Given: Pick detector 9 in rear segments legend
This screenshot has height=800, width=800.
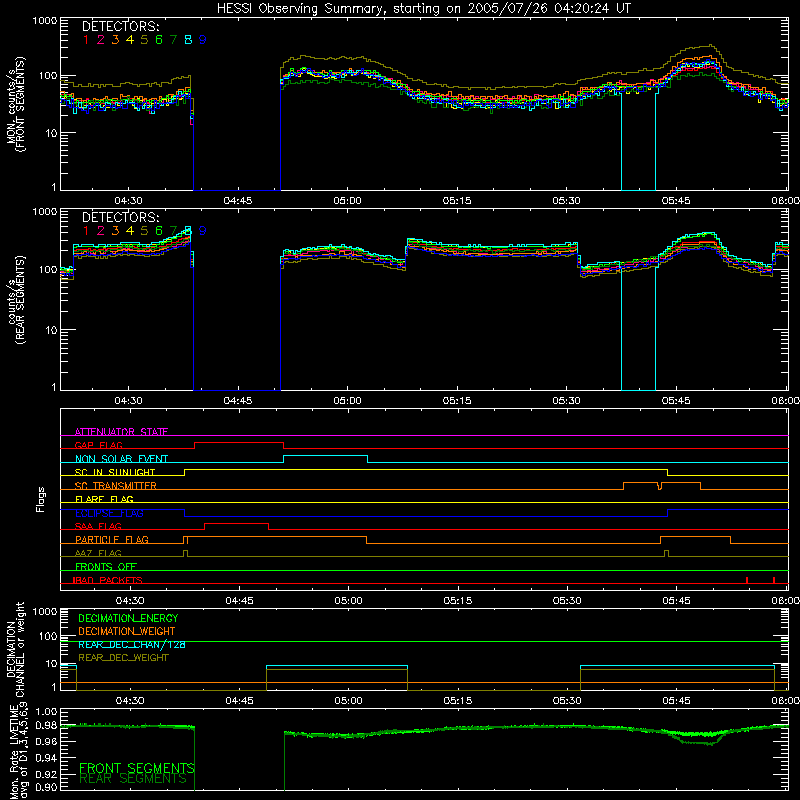Looking at the screenshot, I should 203,231.
